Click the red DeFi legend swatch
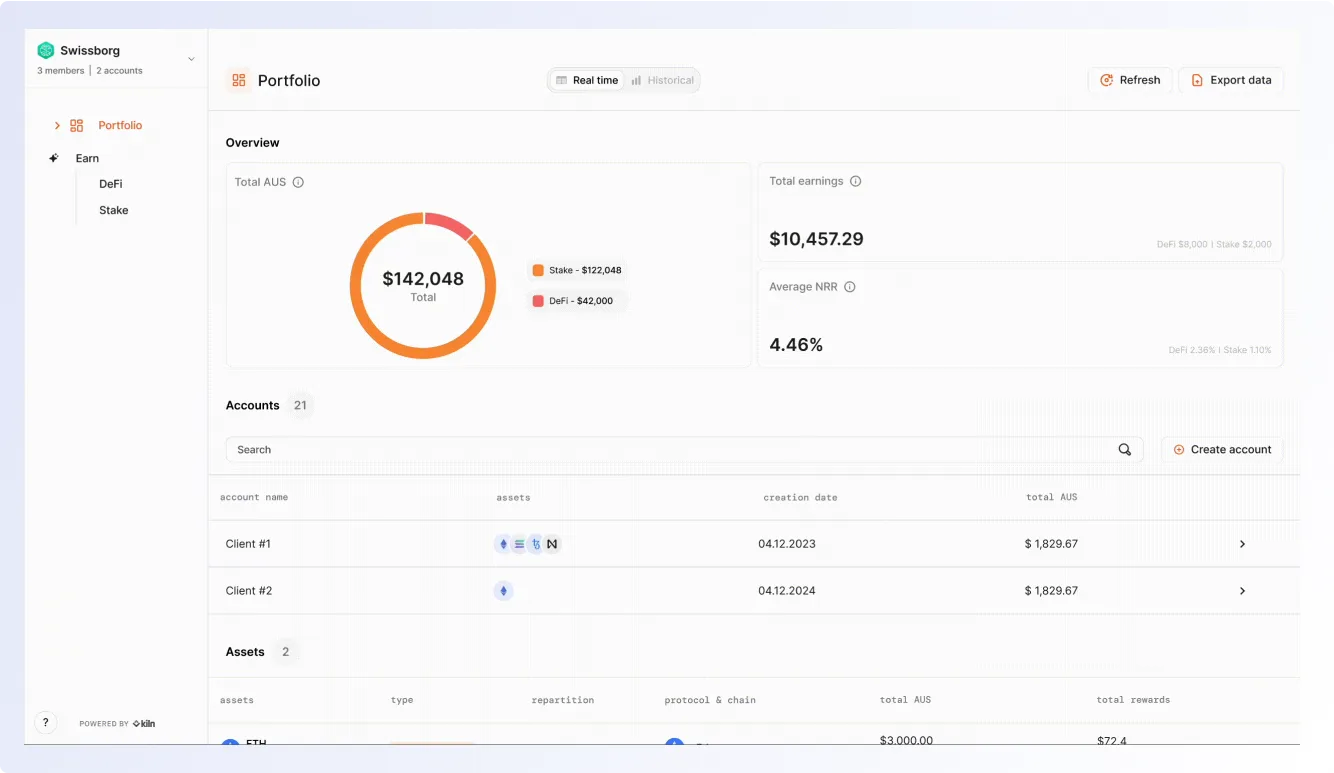This screenshot has height=773, width=1334. 538,300
